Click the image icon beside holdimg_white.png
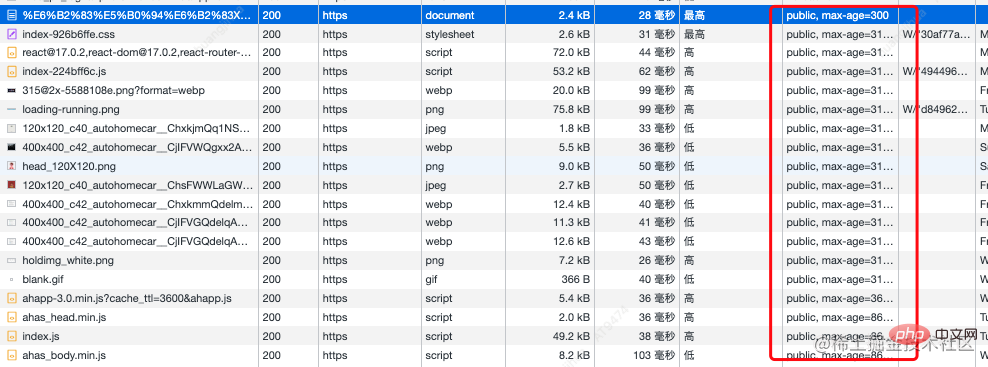The width and height of the screenshot is (988, 367). click(11, 260)
